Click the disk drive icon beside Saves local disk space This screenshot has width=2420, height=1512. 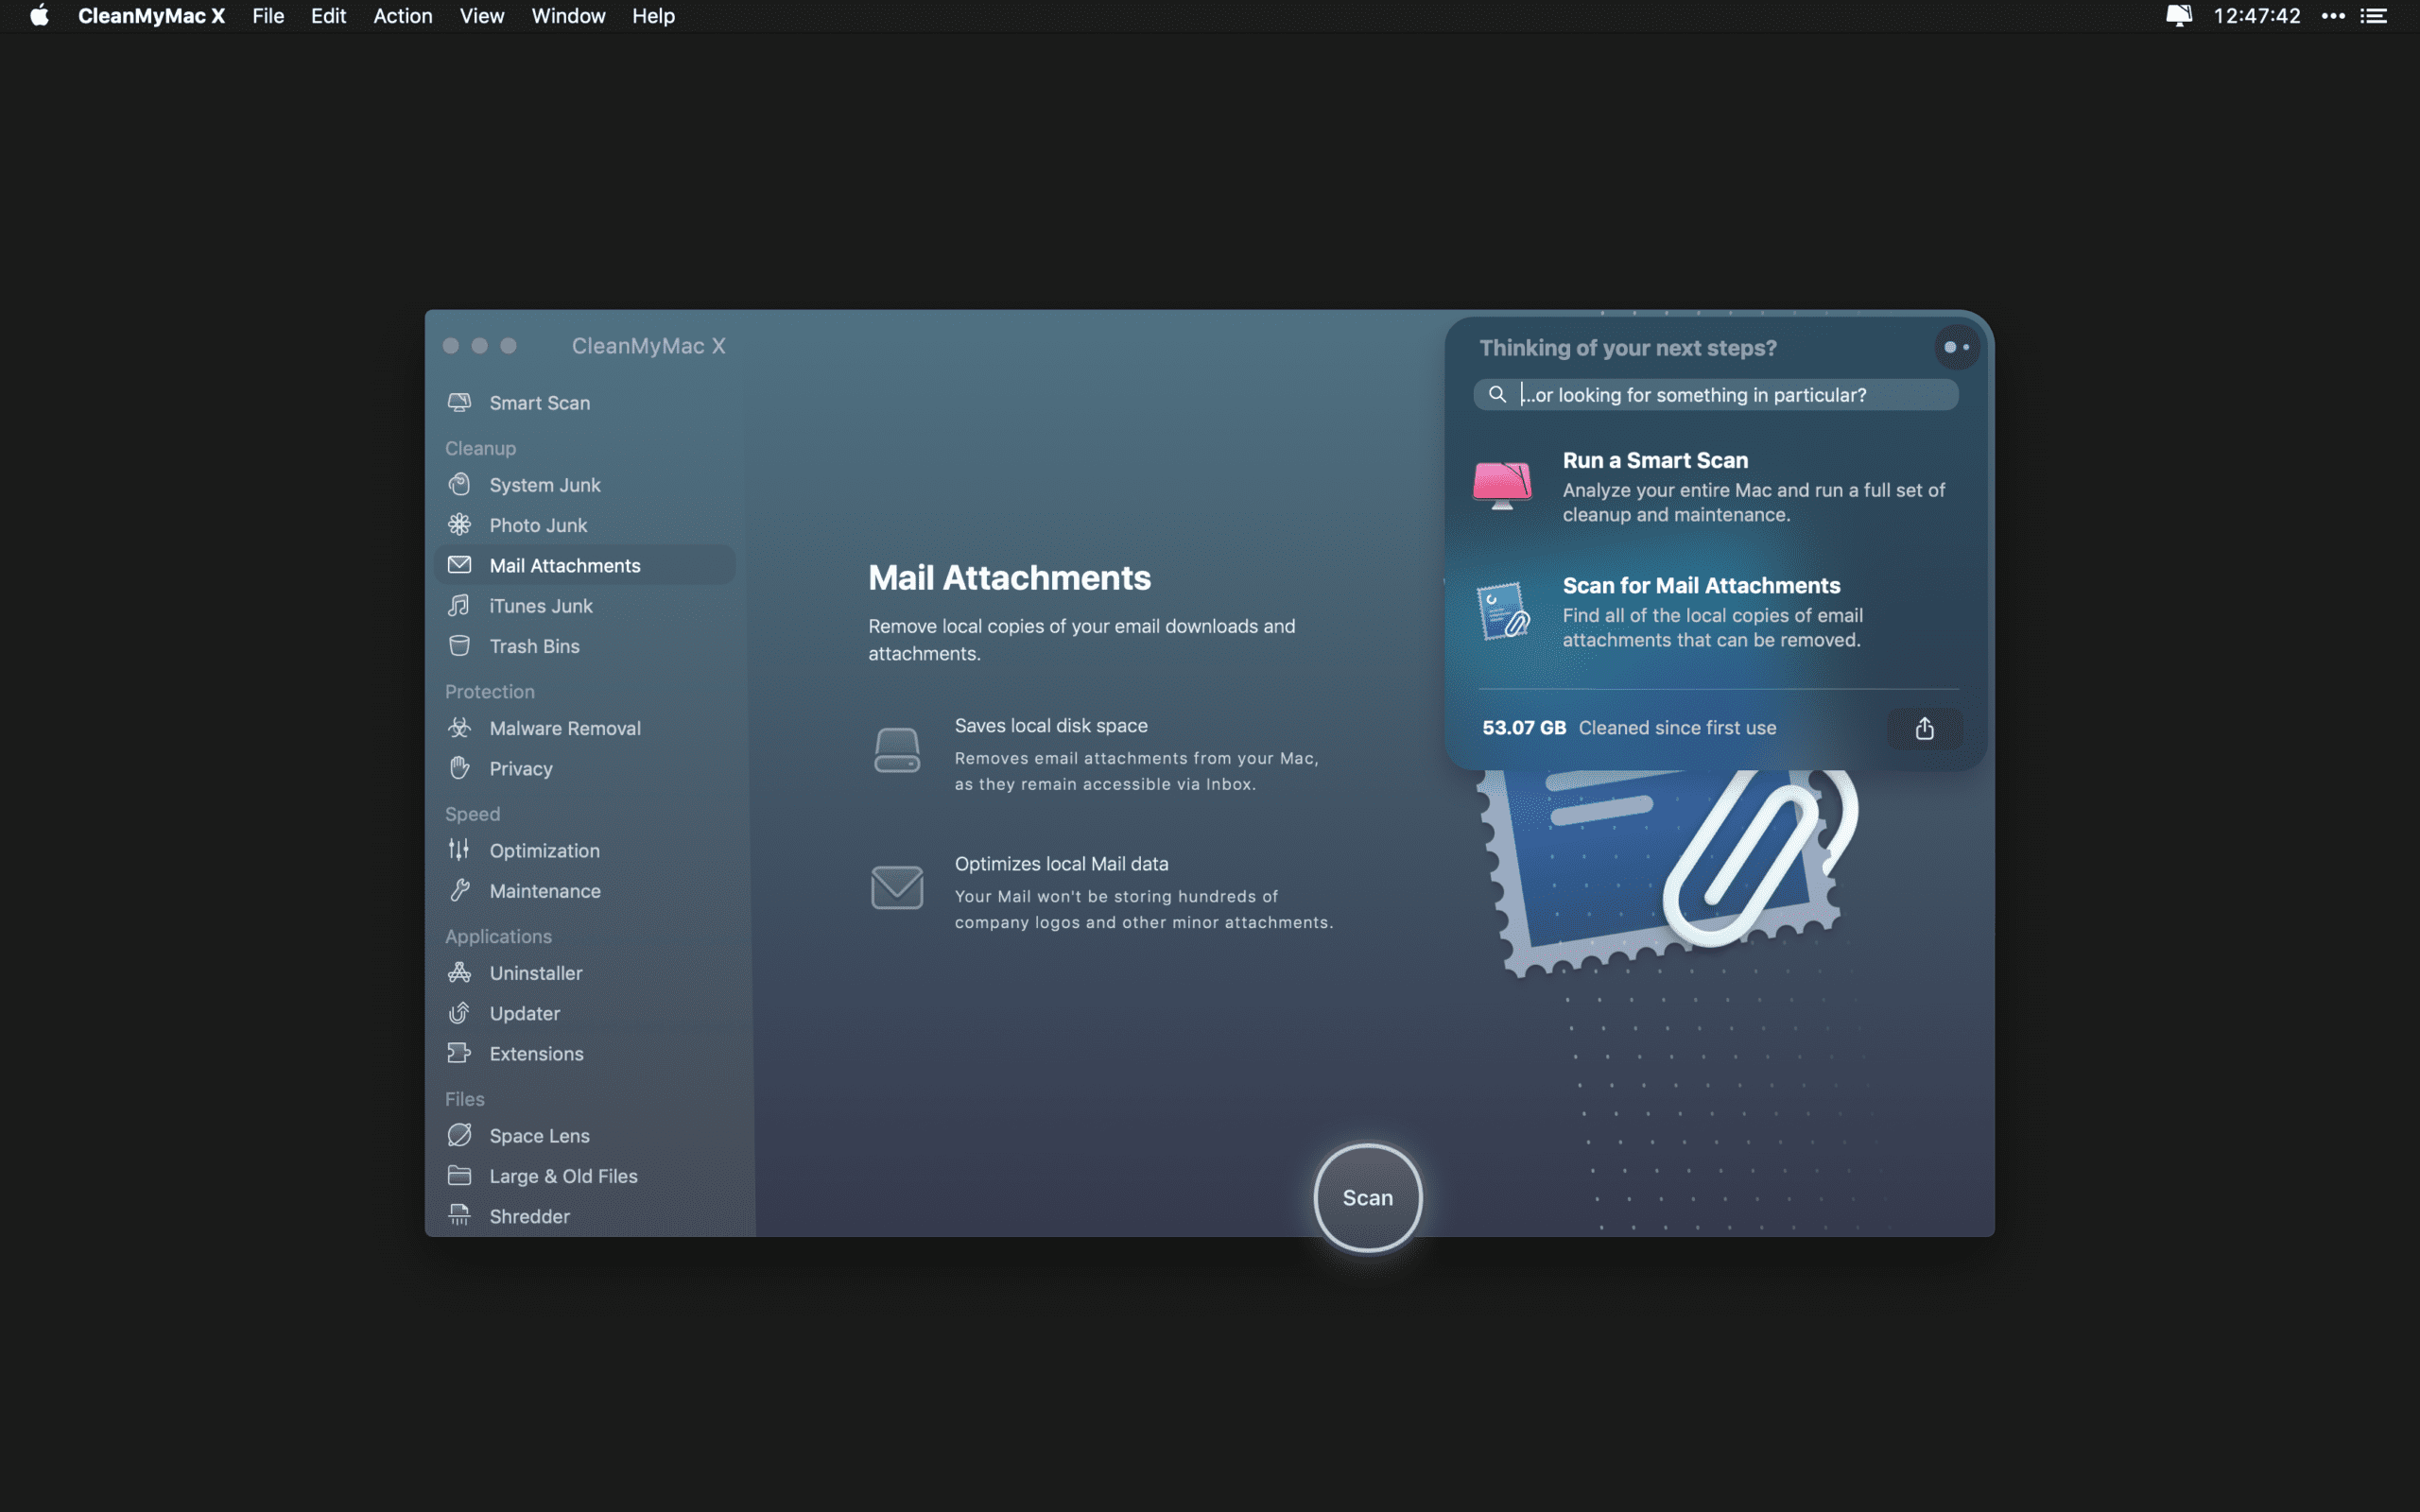(x=897, y=749)
